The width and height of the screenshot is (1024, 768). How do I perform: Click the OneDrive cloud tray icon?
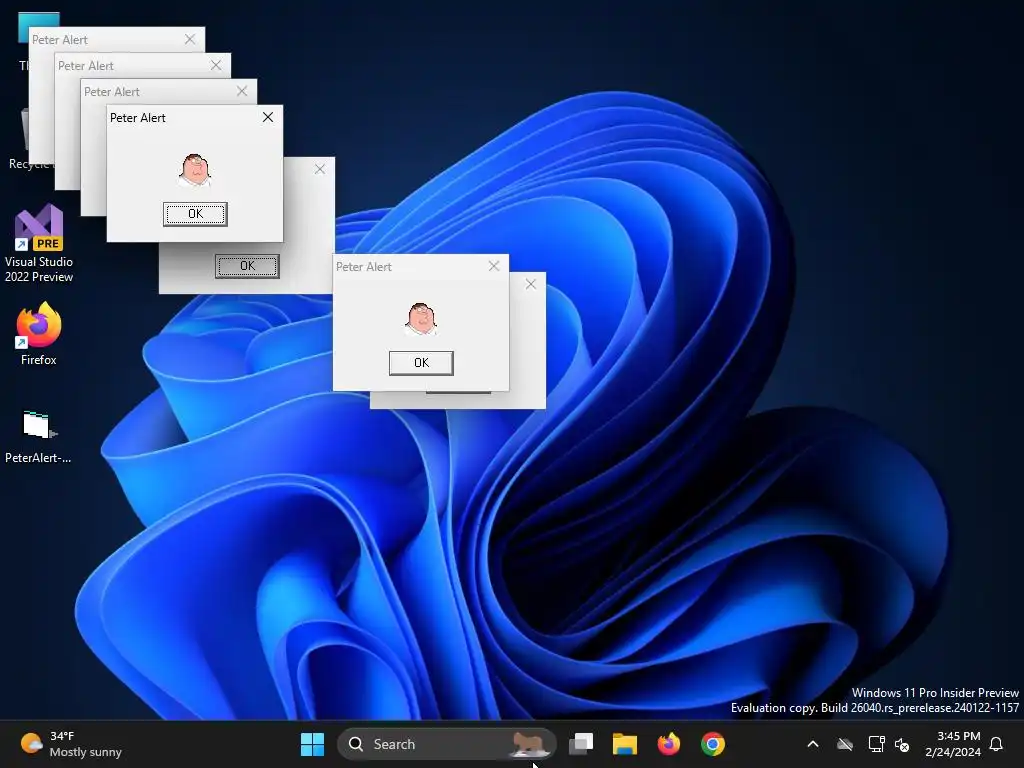[845, 744]
